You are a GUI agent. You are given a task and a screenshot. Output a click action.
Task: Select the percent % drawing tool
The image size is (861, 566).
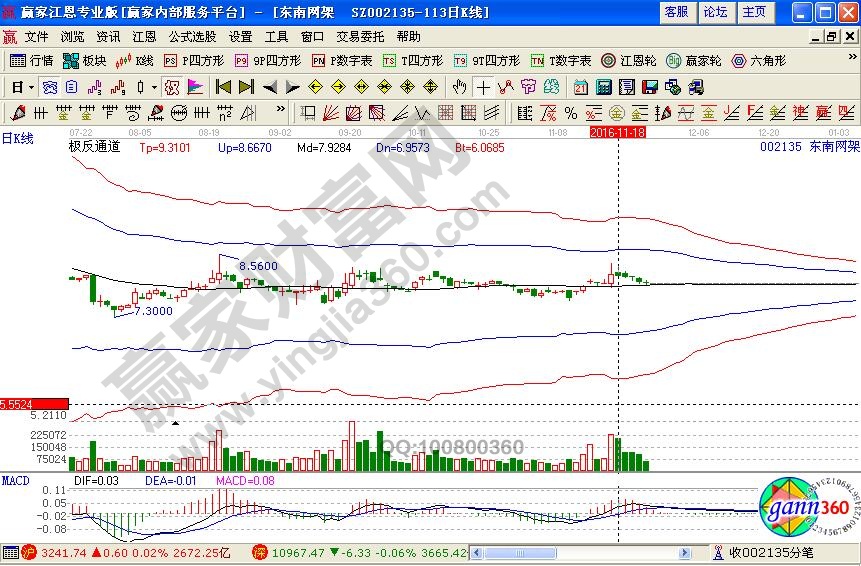point(570,112)
